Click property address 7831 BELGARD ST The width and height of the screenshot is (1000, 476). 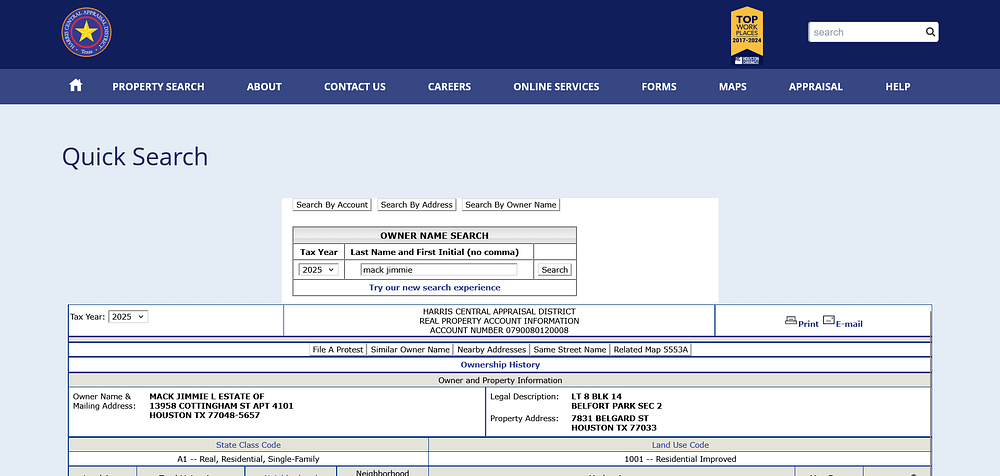point(610,419)
